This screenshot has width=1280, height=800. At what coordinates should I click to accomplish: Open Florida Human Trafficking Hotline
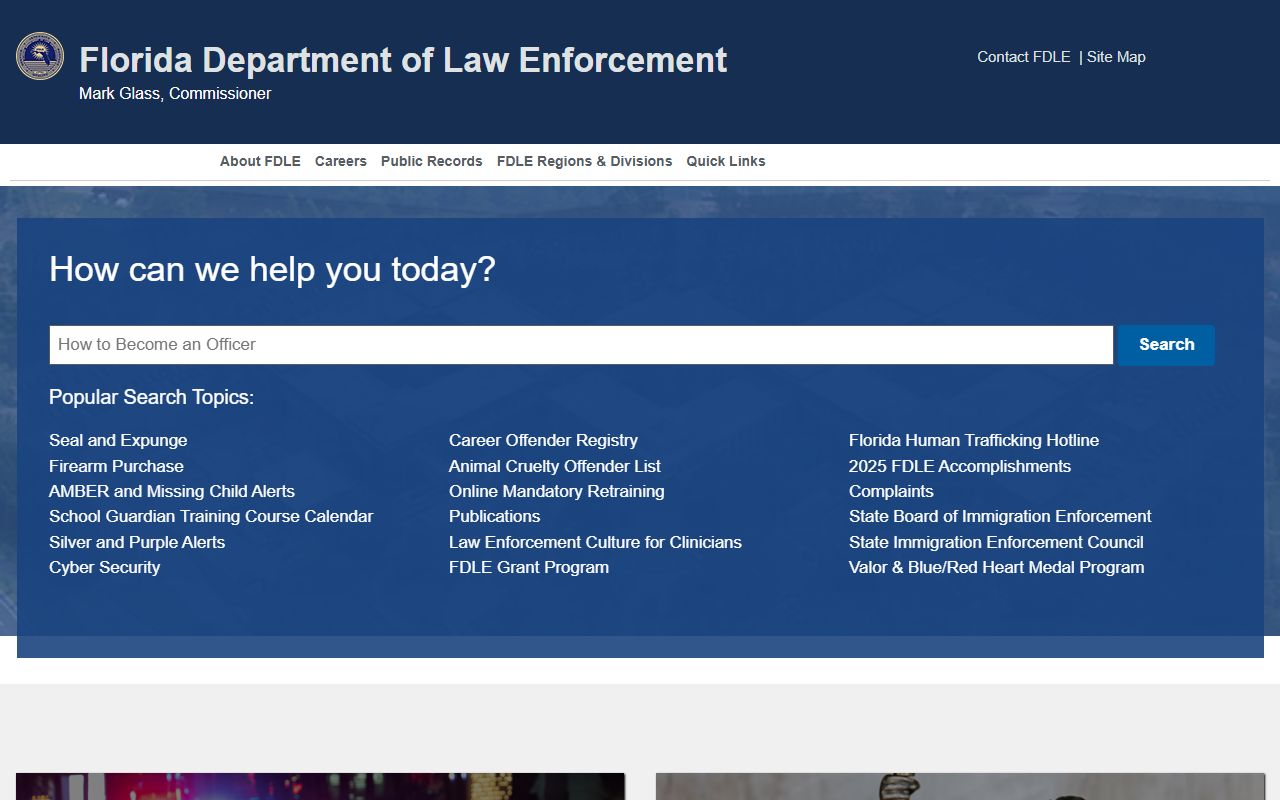pyautogui.click(x=974, y=440)
